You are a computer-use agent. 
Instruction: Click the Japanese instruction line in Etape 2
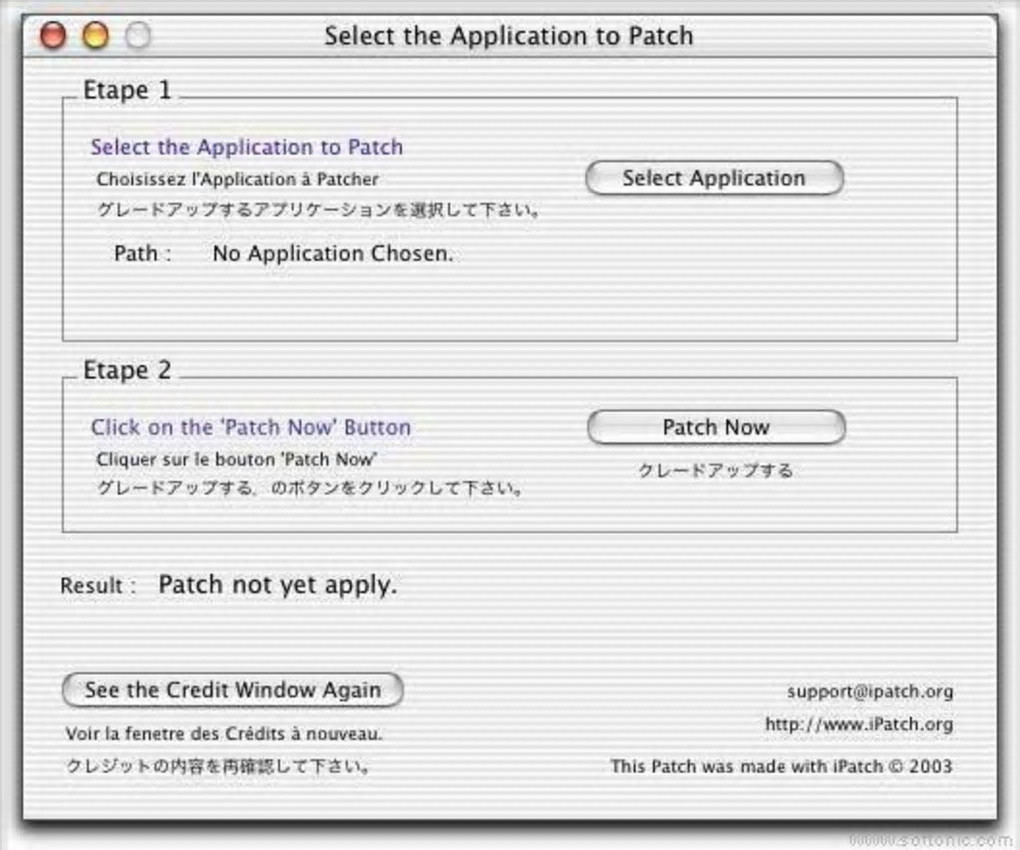(310, 488)
